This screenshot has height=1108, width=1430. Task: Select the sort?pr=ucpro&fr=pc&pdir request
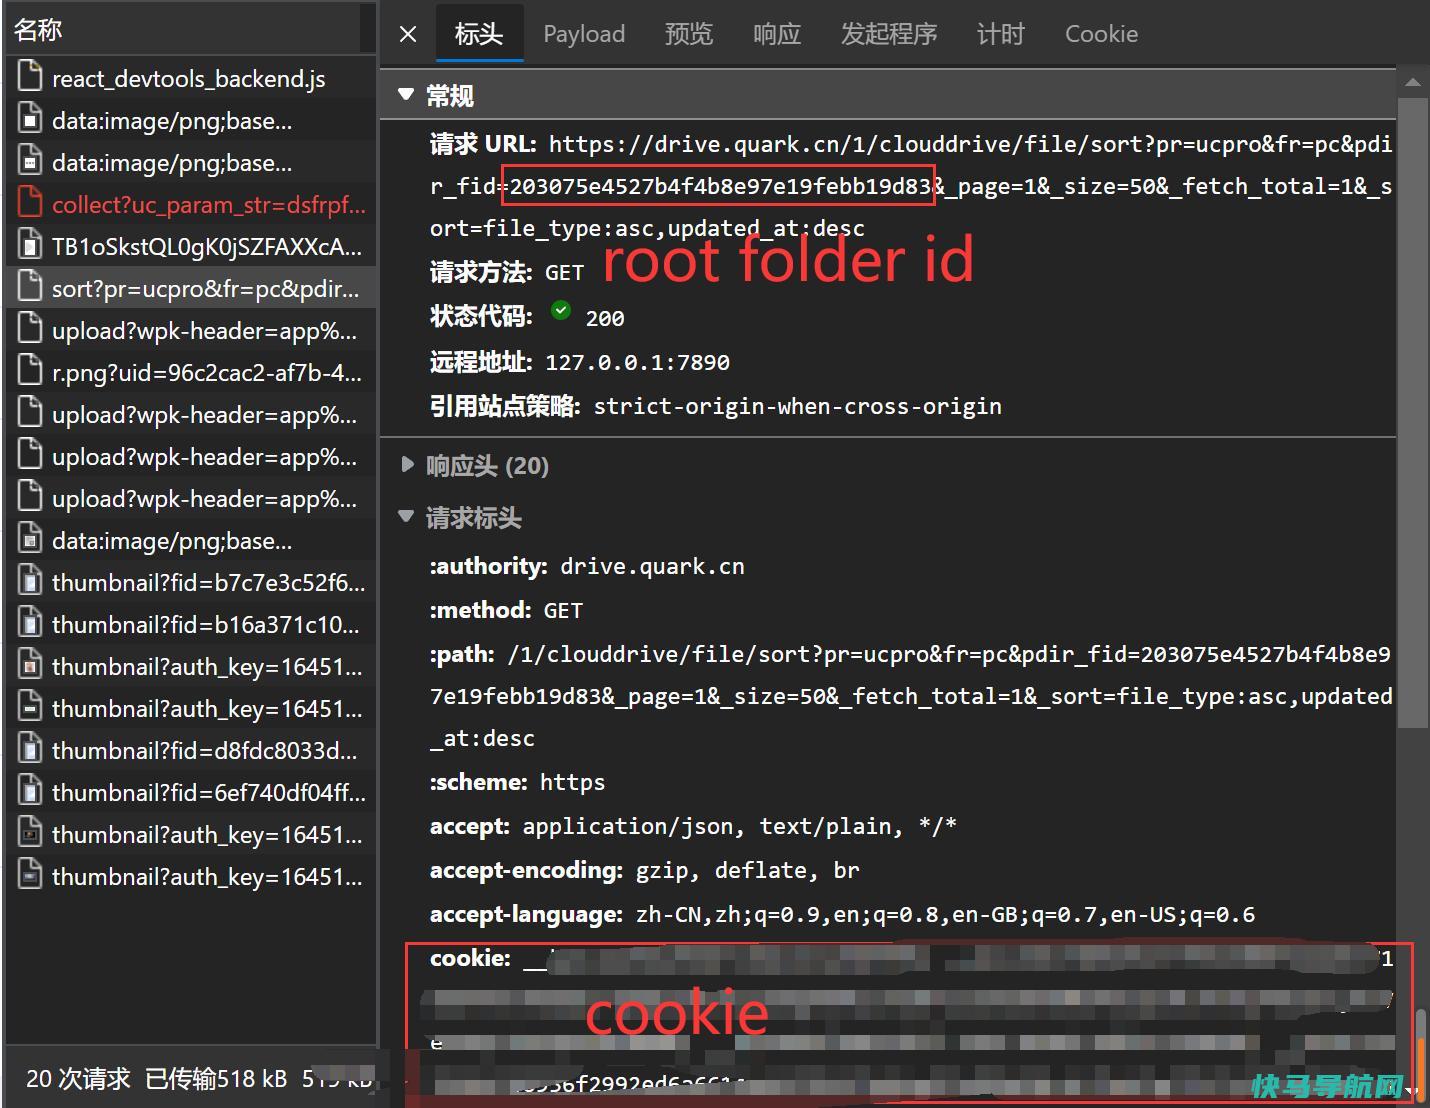click(x=191, y=288)
